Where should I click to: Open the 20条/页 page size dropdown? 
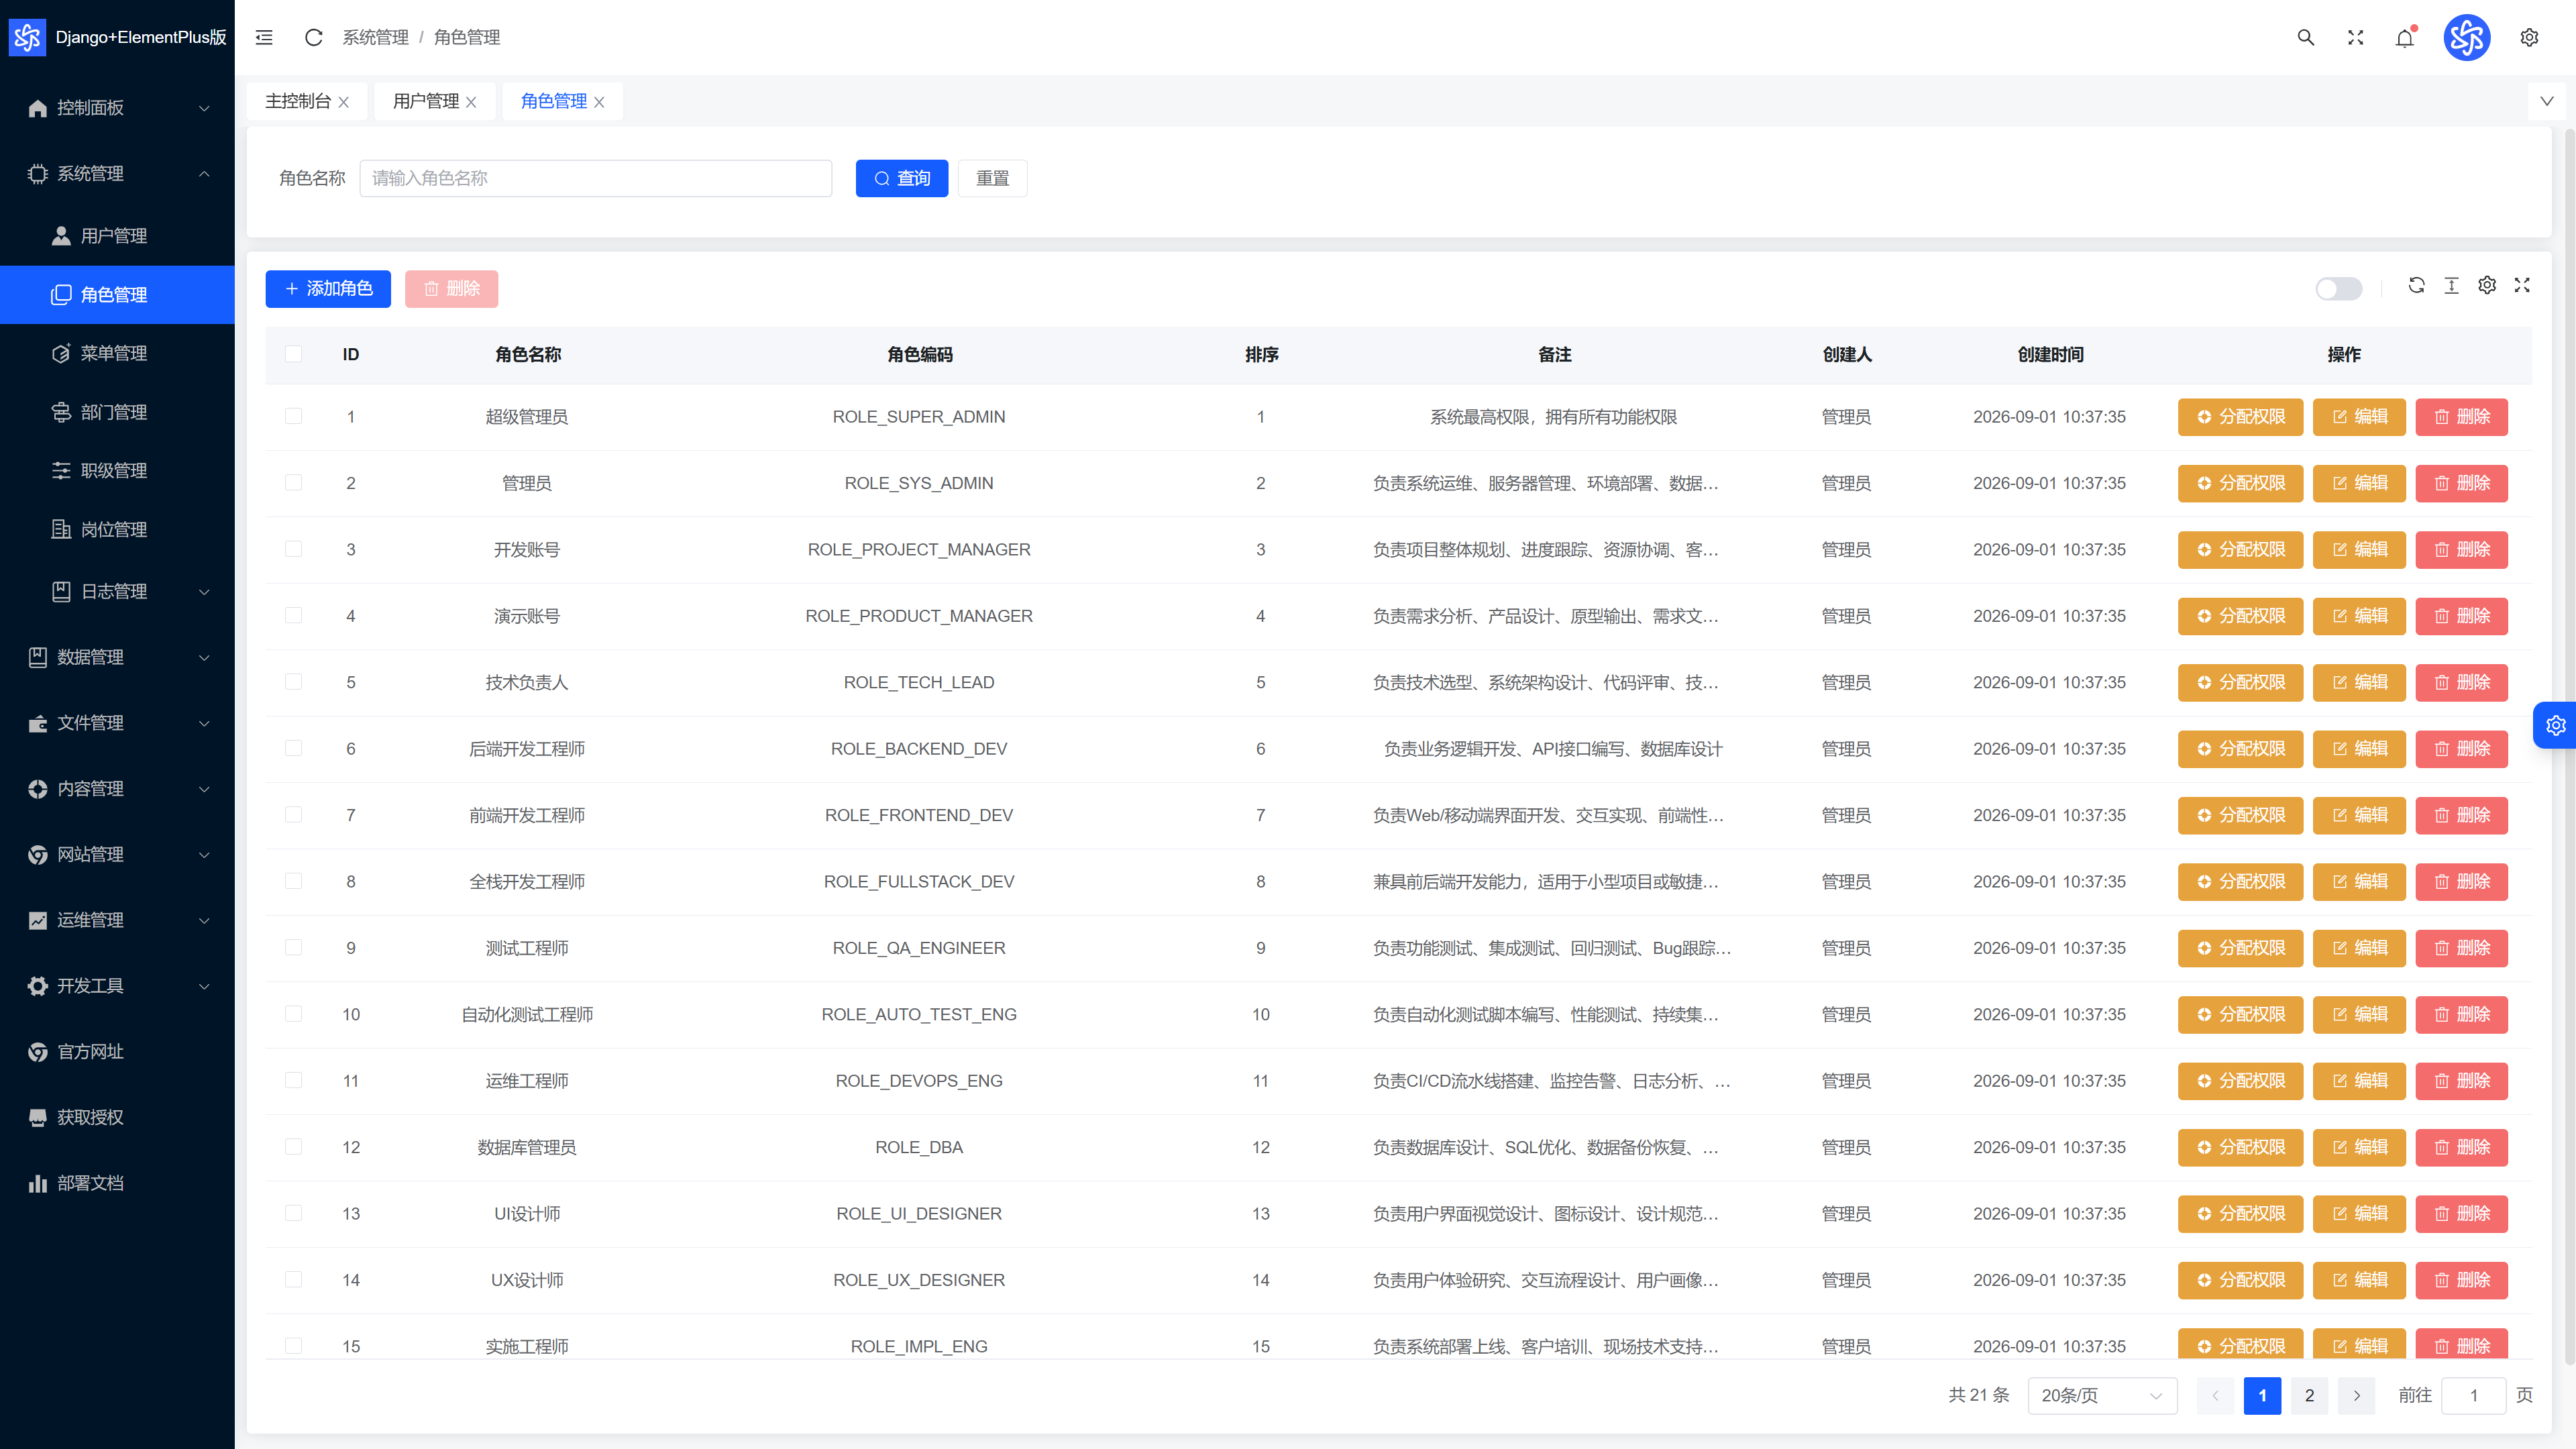coord(2102,1395)
